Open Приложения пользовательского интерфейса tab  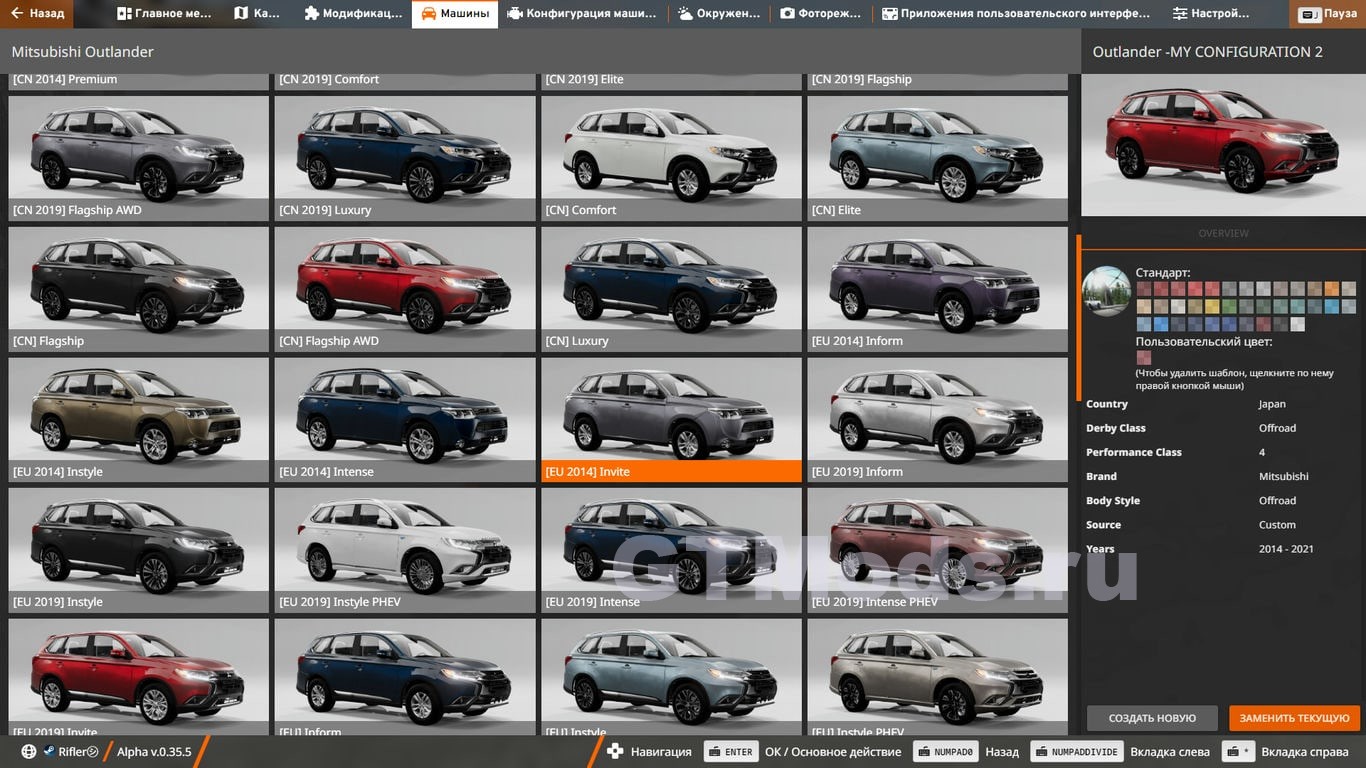tap(1015, 14)
